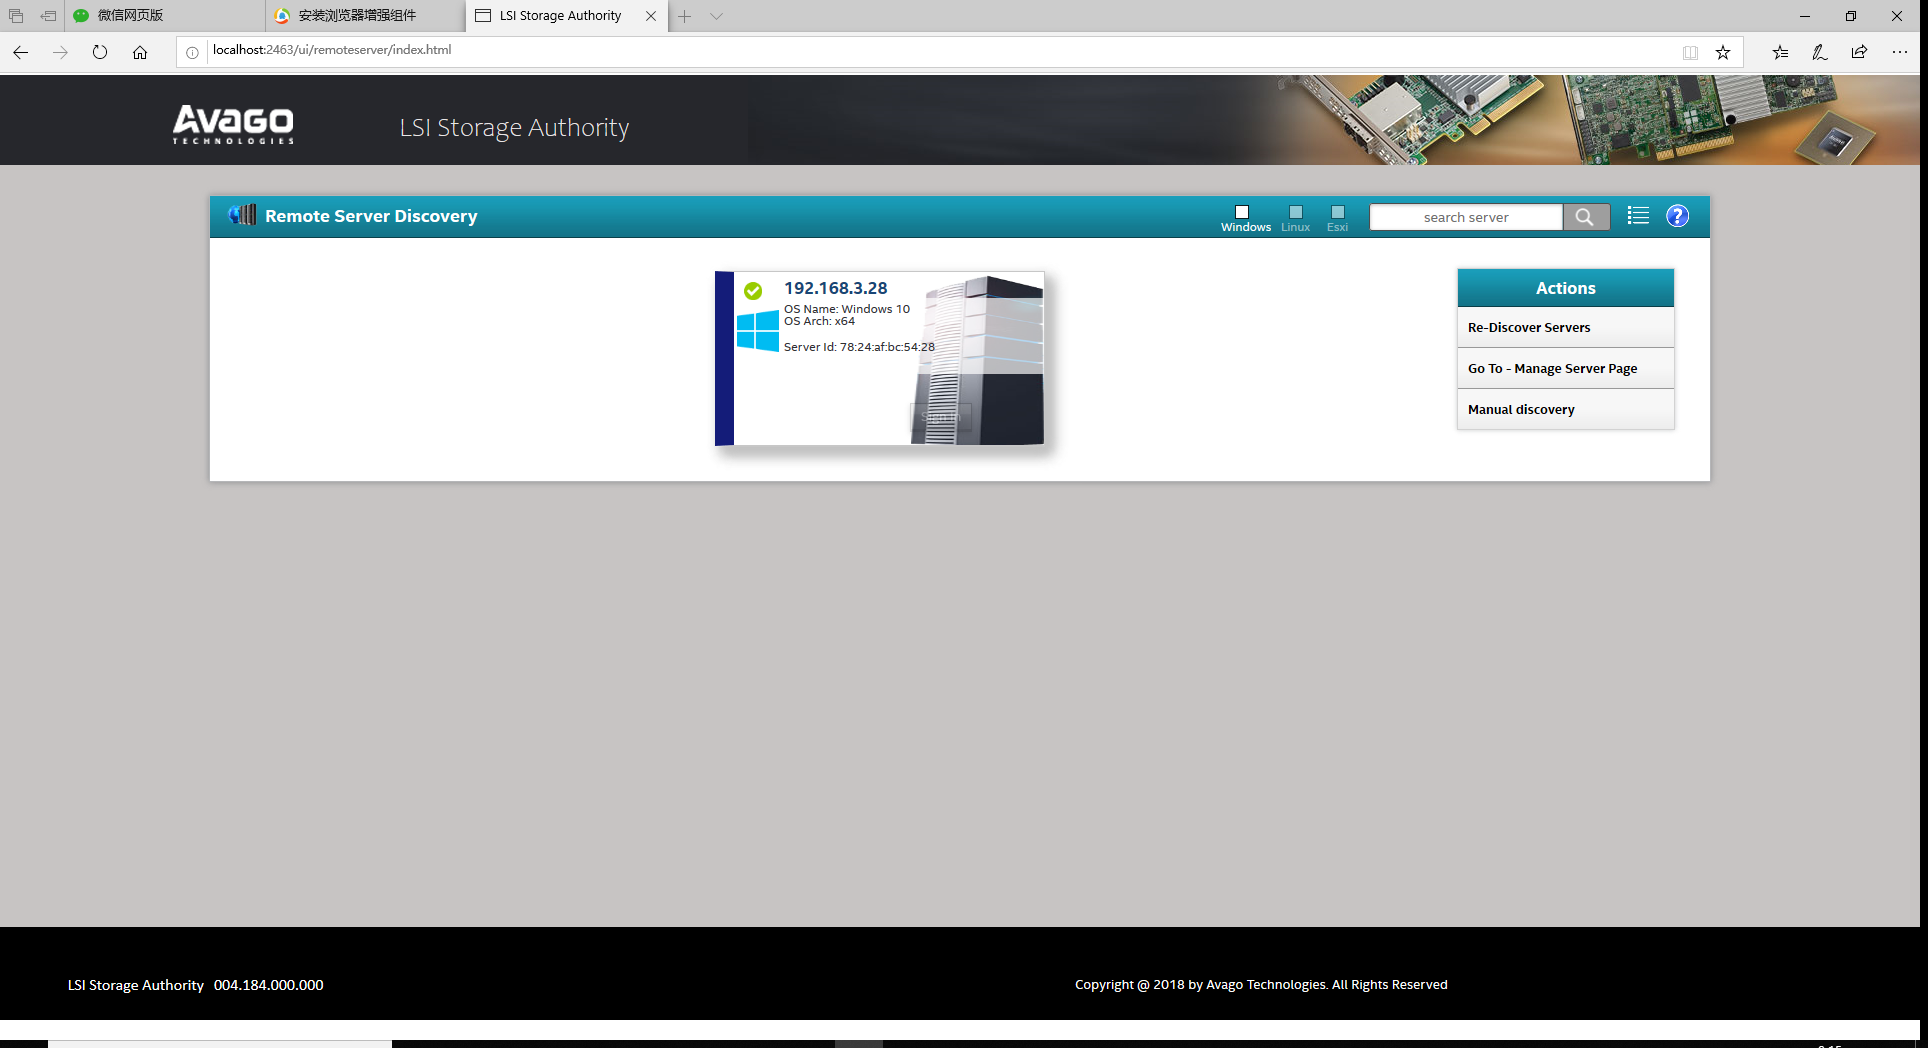1928x1048 pixels.
Task: Switch to the 微信网页版 tab
Action: tap(165, 16)
